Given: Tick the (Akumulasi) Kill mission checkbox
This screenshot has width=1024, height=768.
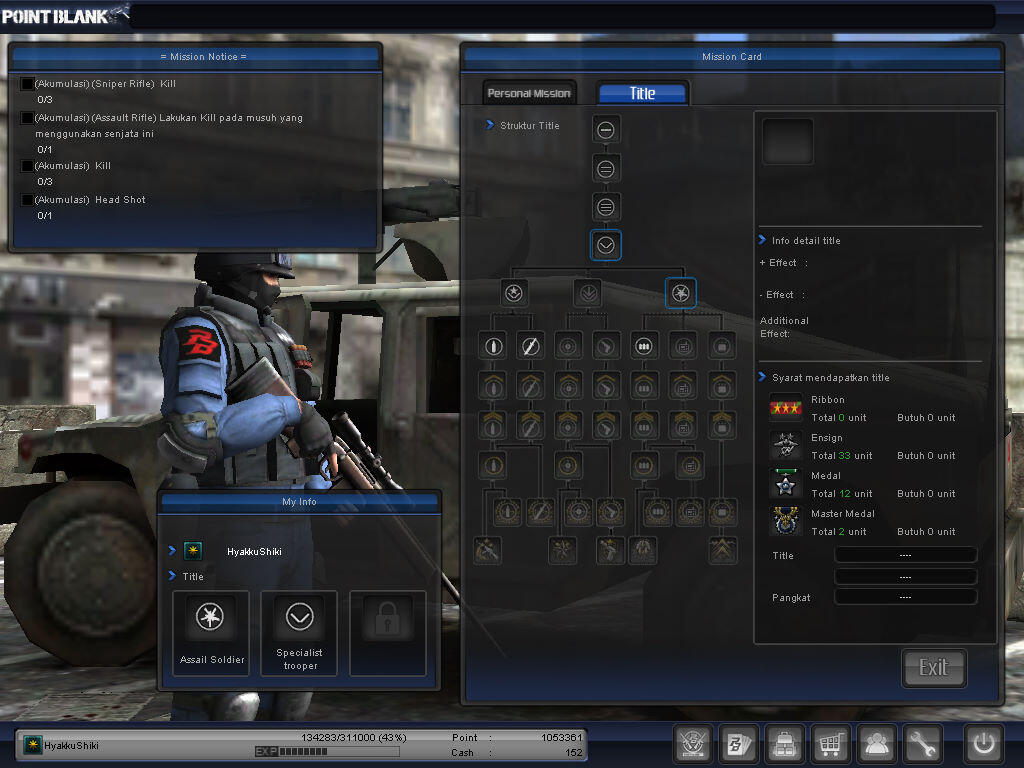Looking at the screenshot, I should click(x=27, y=166).
